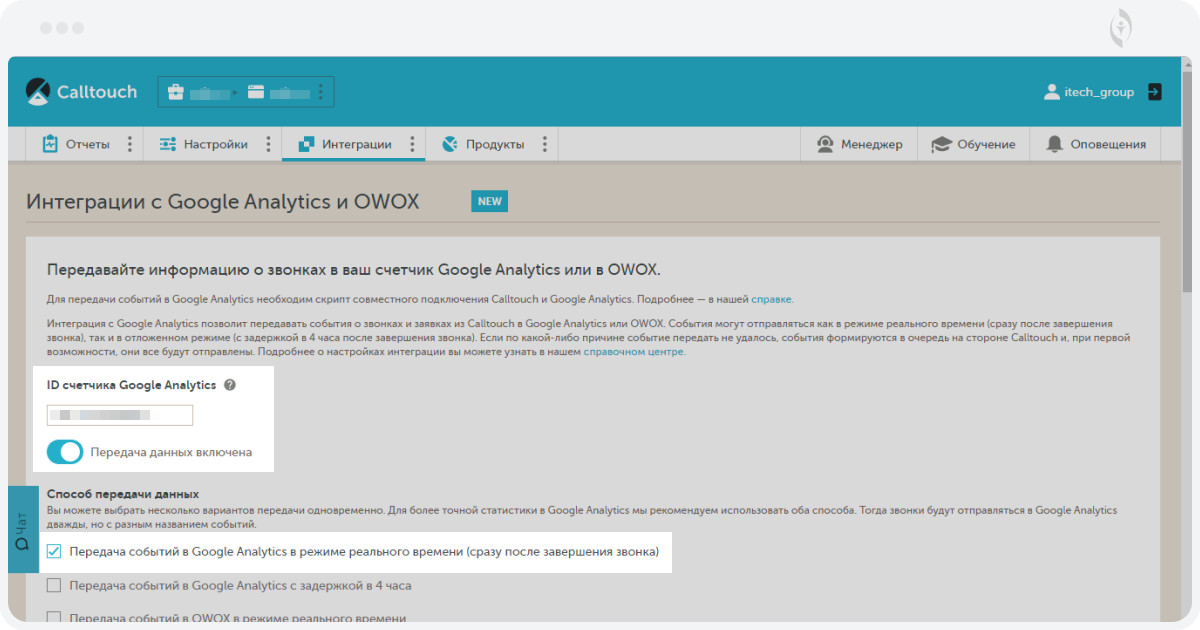Uncheck real-time Google Analytics event transfer
Image resolution: width=1200 pixels, height=630 pixels.
point(54,551)
